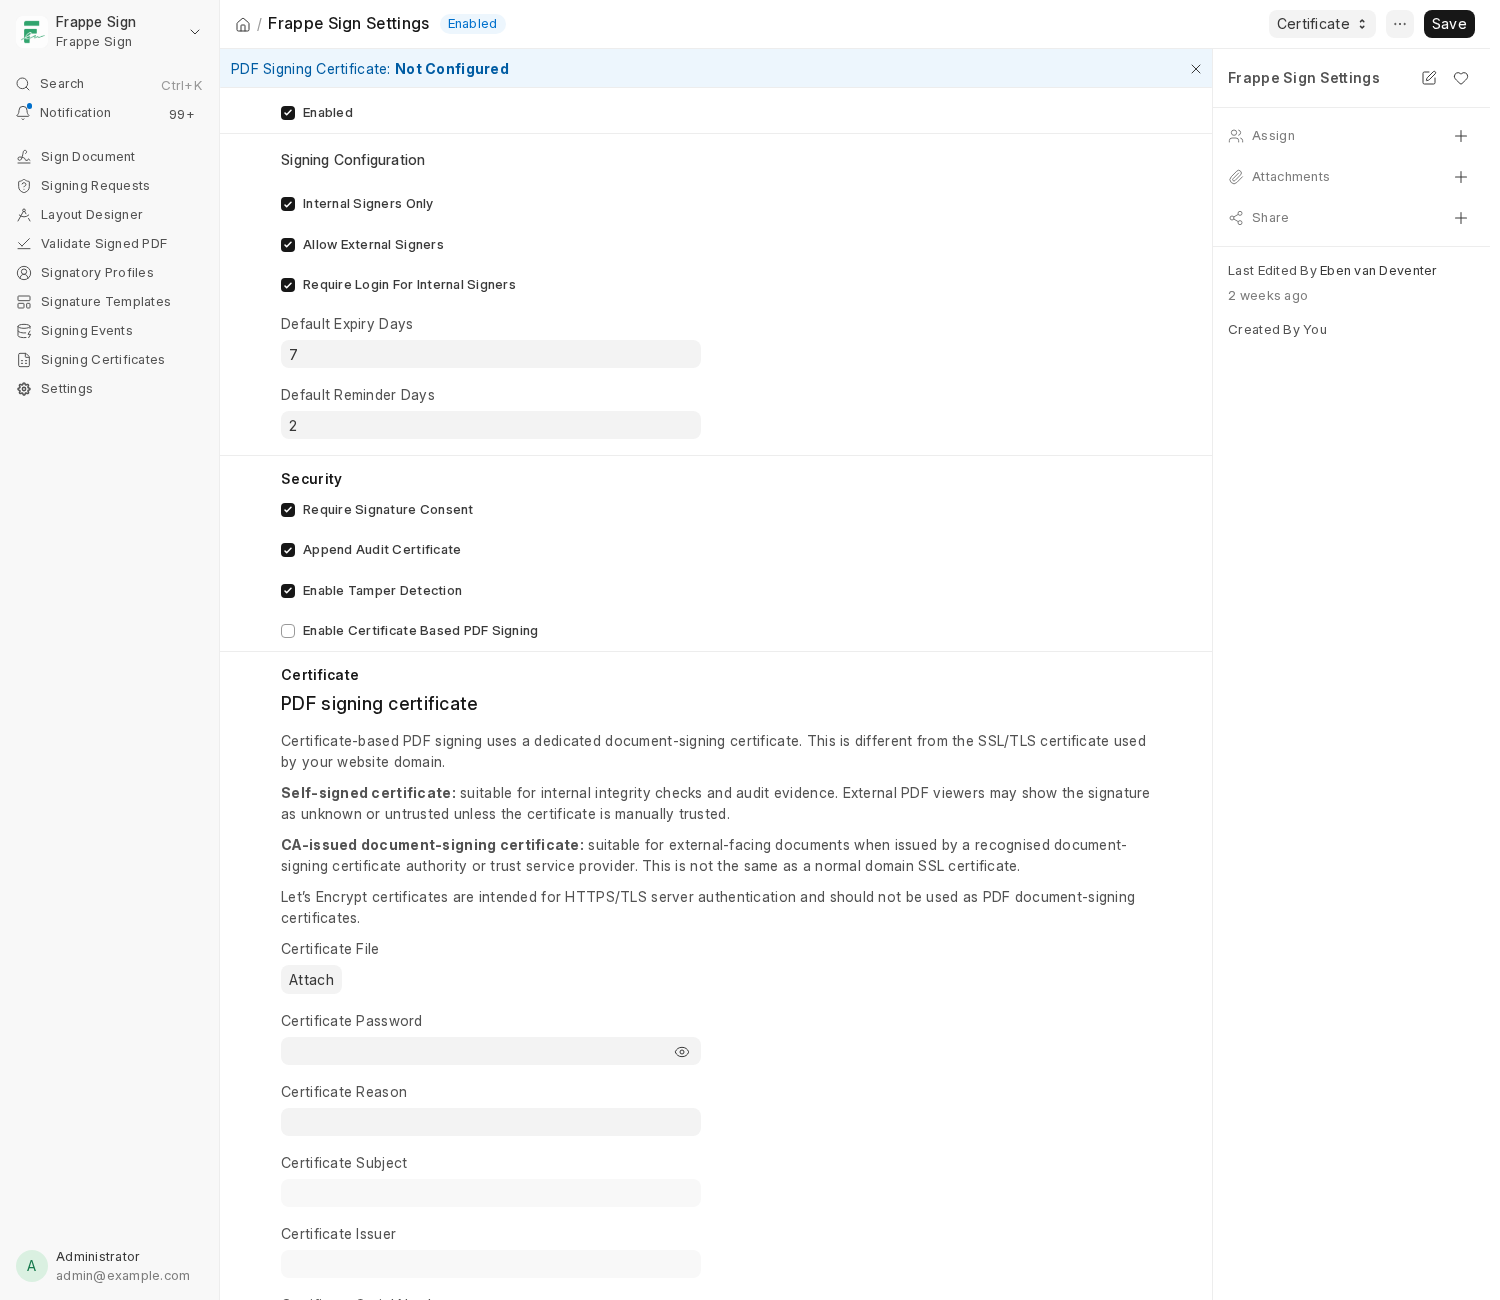This screenshot has width=1500, height=1300.
Task: Open the Certificate jump-to dropdown
Action: (1322, 24)
